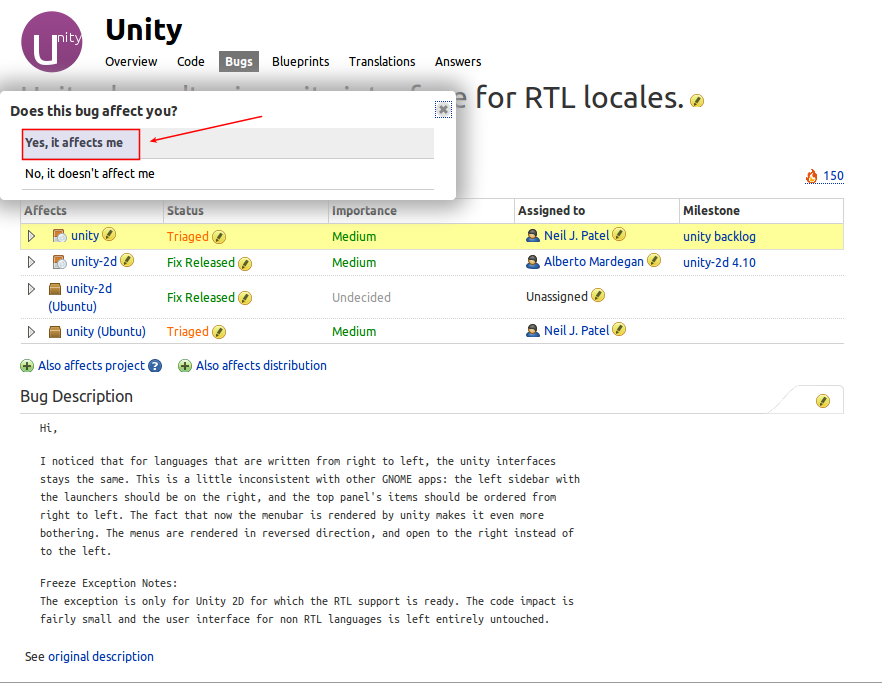Click help icon beside Also affects project
The image size is (882, 683).
(x=155, y=366)
